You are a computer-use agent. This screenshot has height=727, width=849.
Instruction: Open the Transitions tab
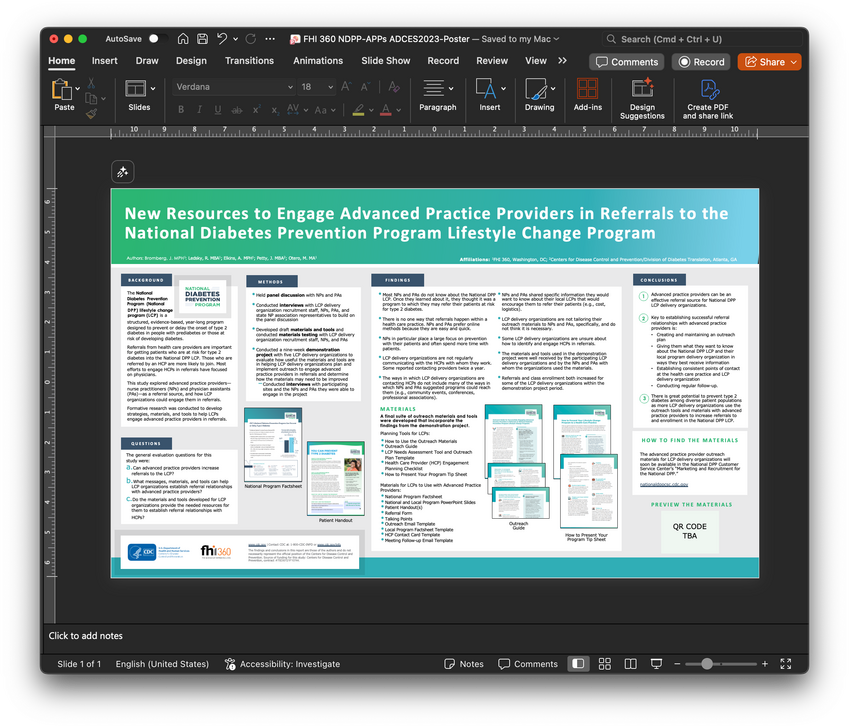click(x=249, y=61)
